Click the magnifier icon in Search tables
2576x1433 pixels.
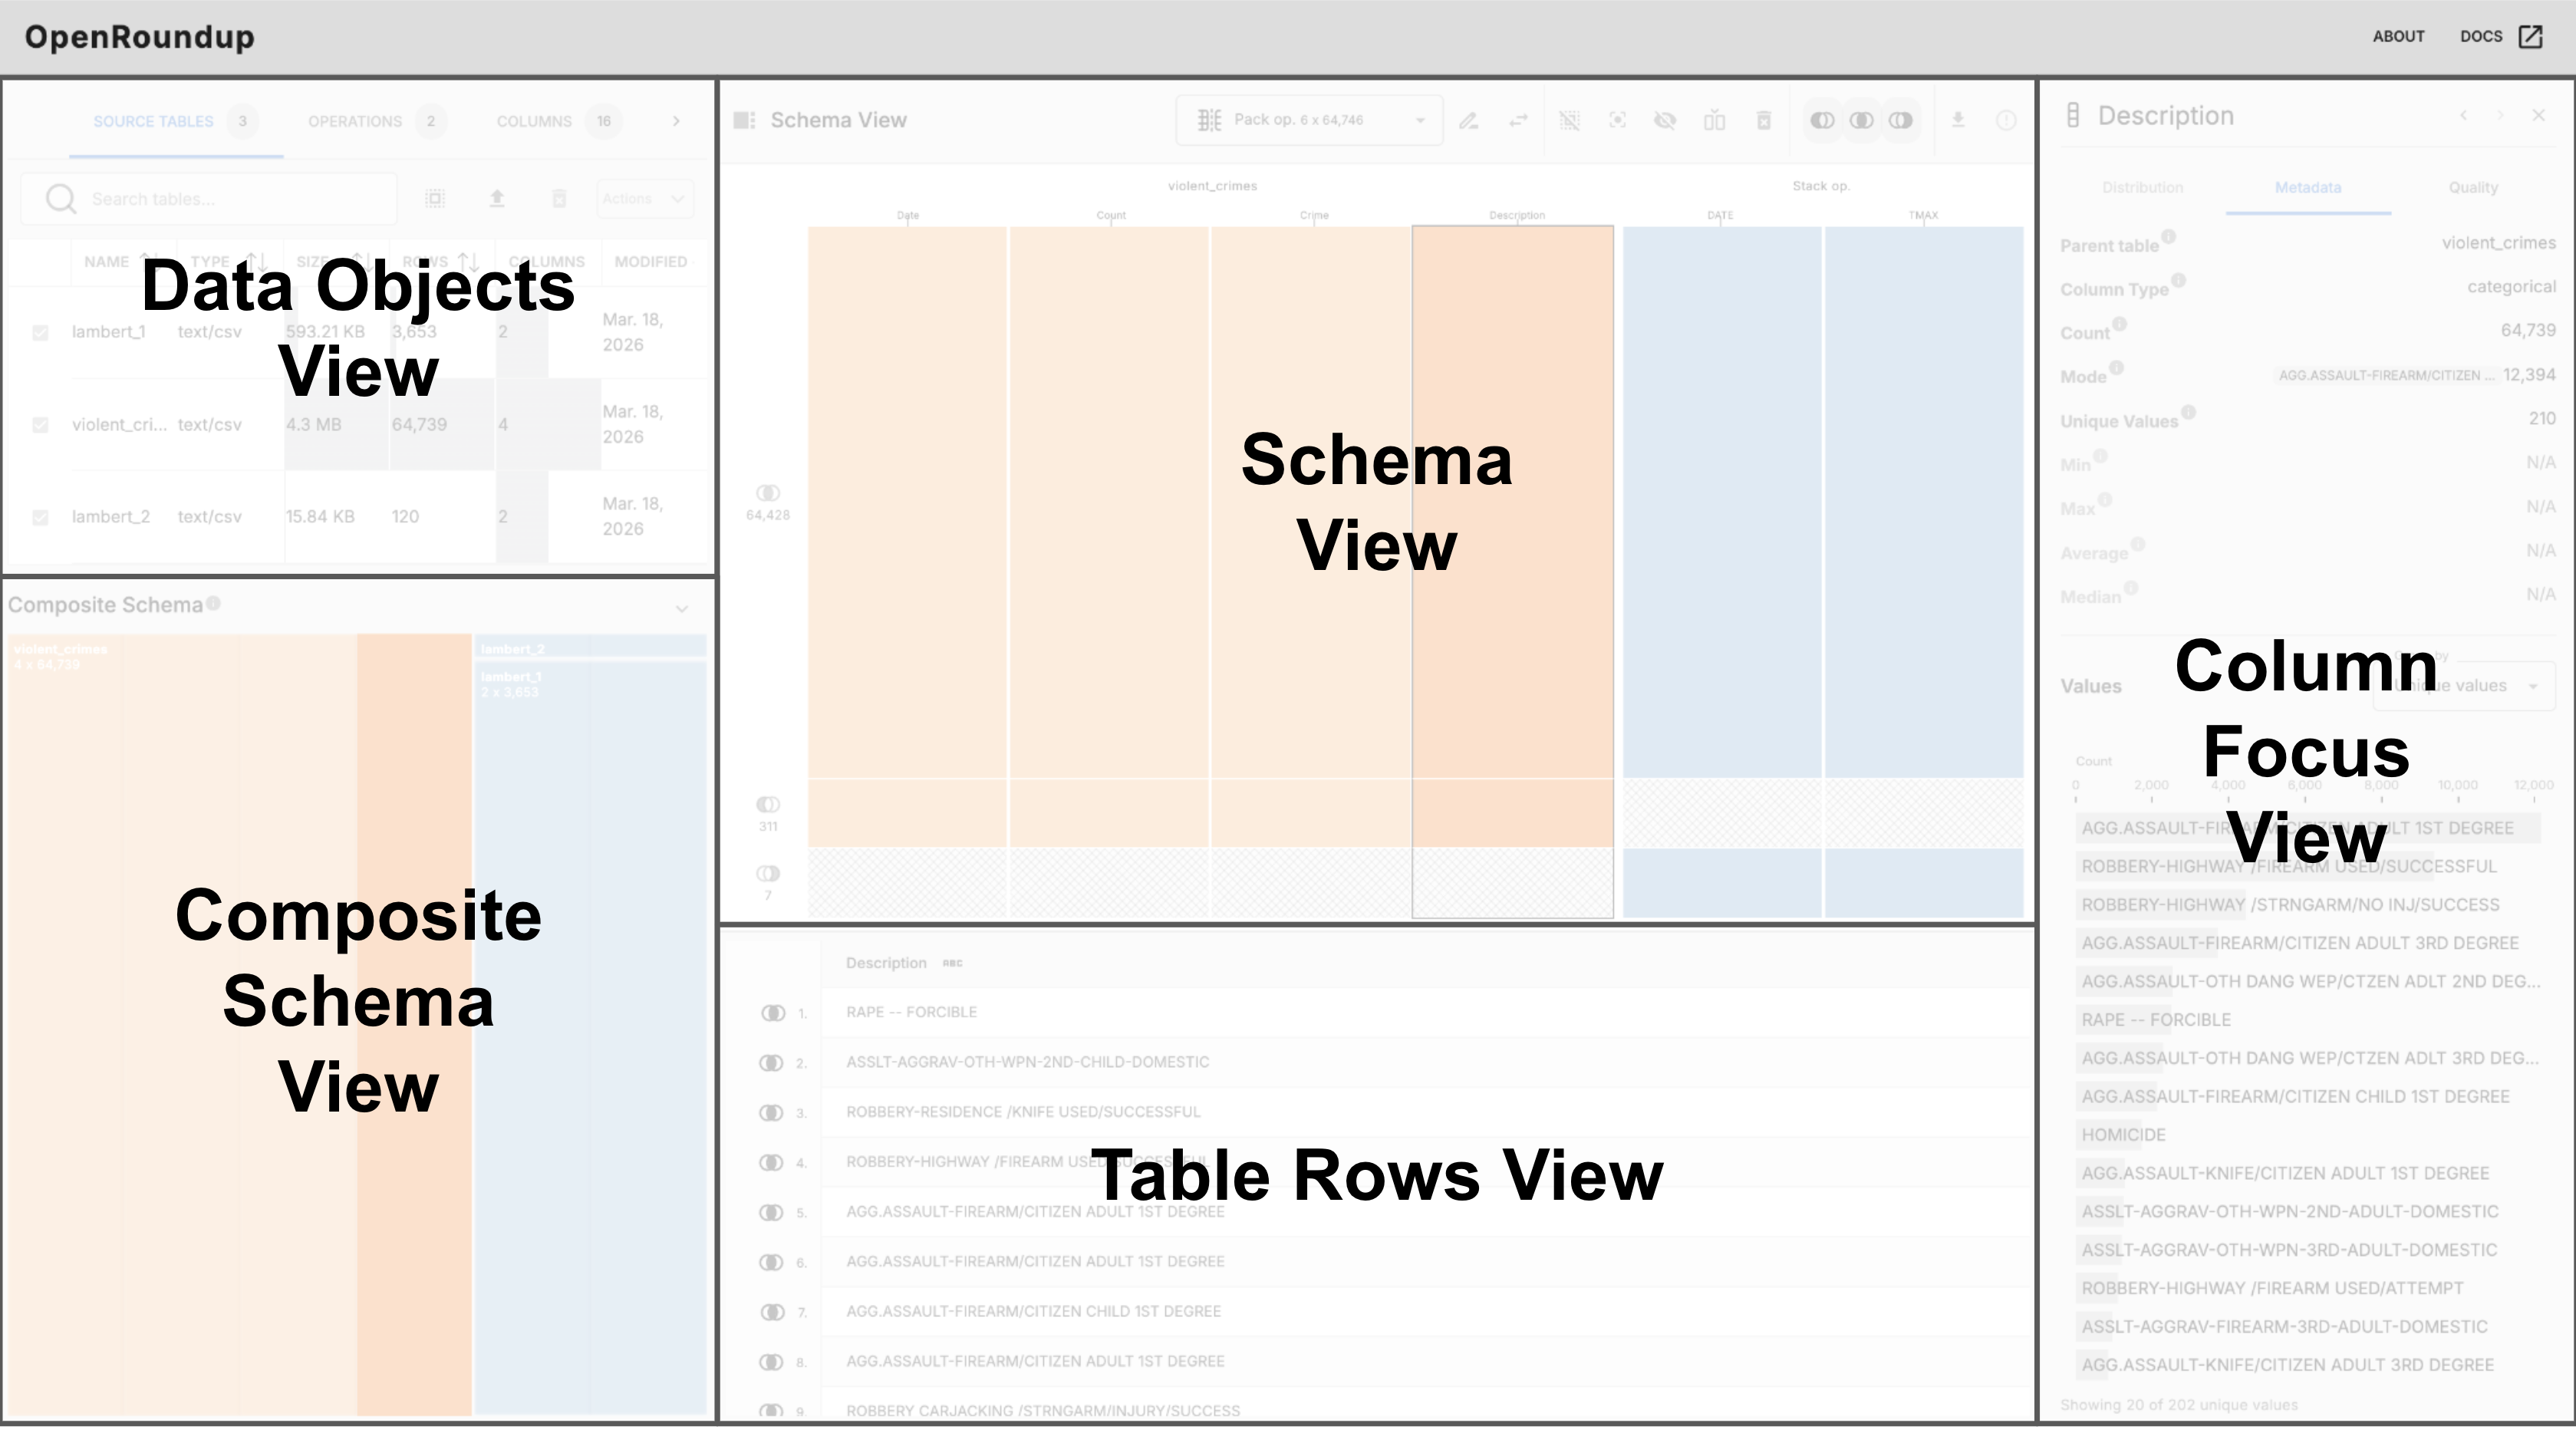pos(61,199)
